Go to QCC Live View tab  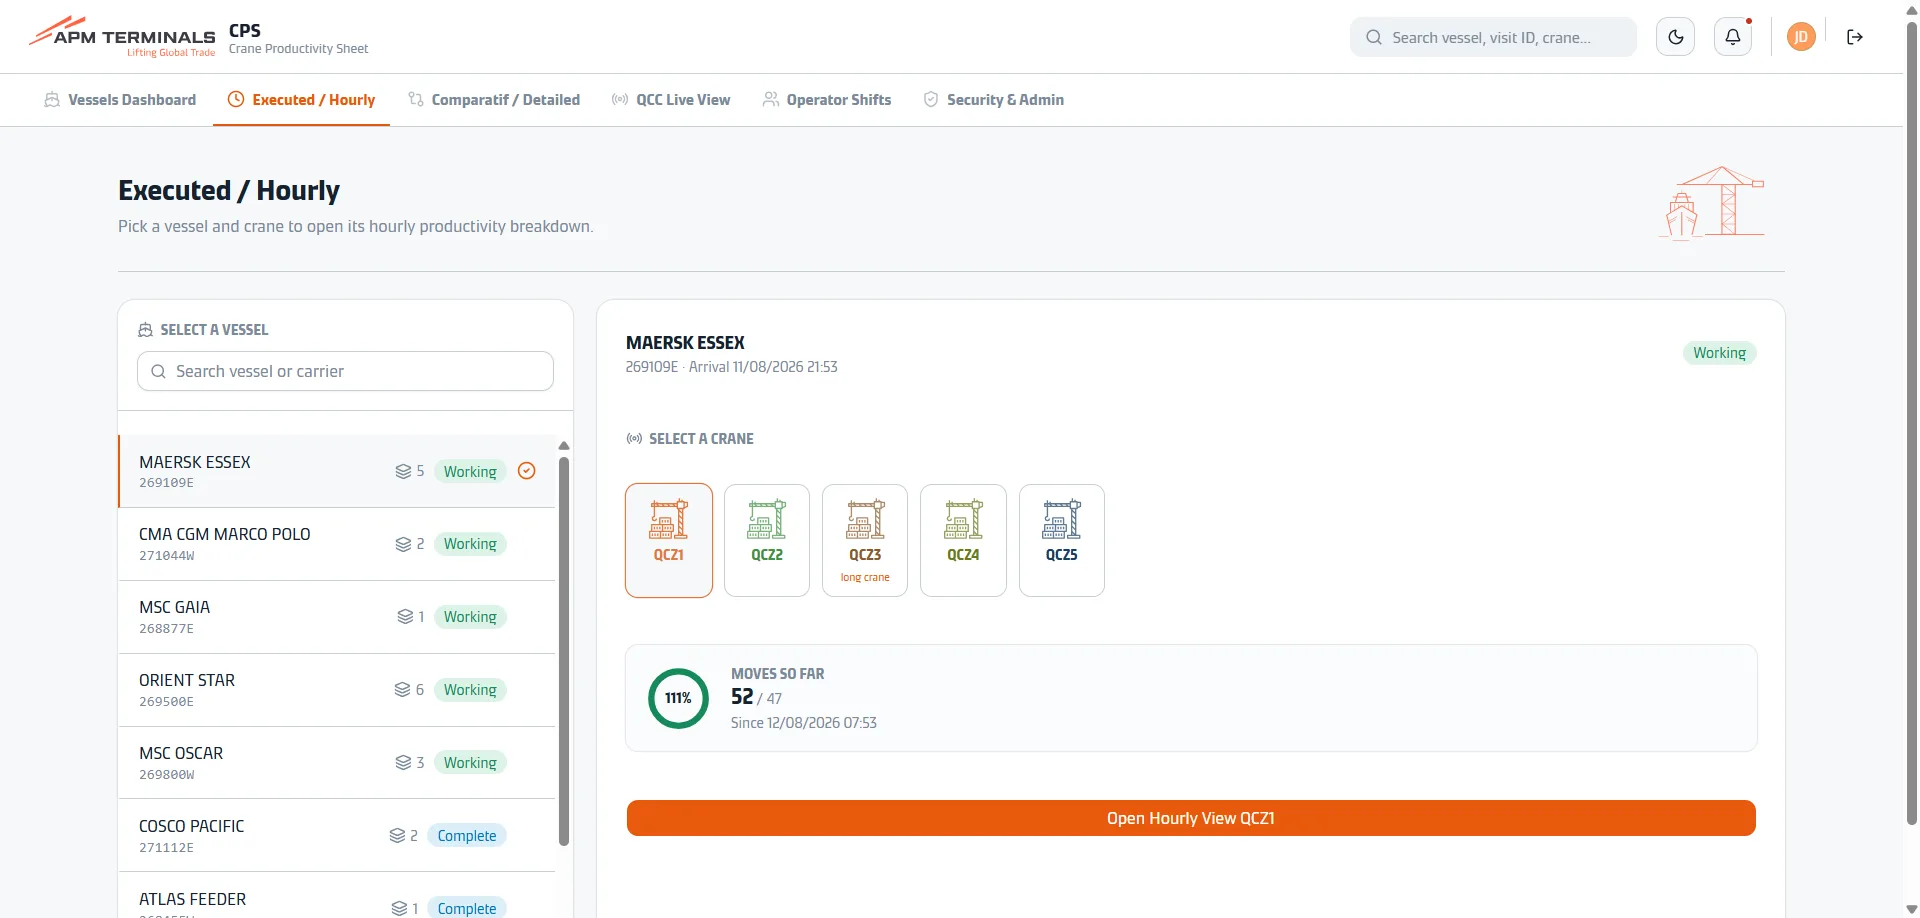(x=671, y=100)
